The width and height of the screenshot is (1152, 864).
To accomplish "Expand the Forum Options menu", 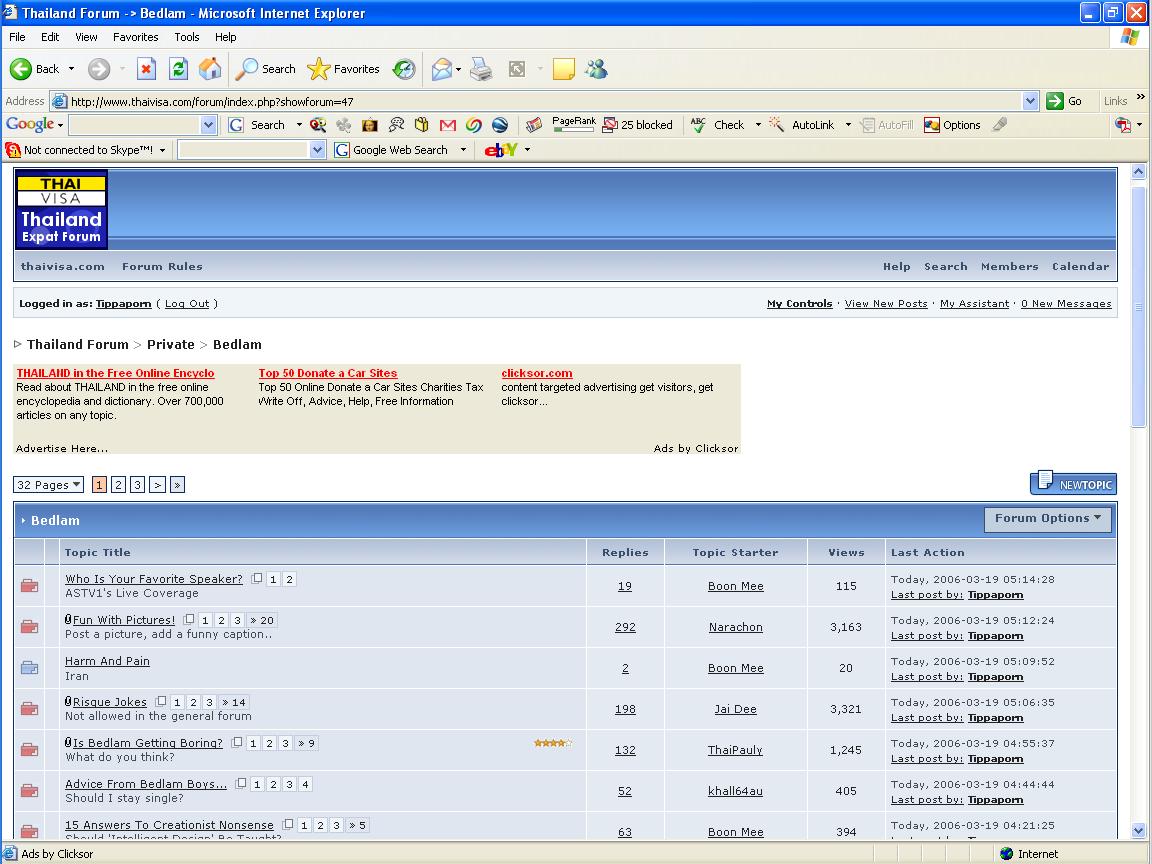I will [x=1047, y=518].
